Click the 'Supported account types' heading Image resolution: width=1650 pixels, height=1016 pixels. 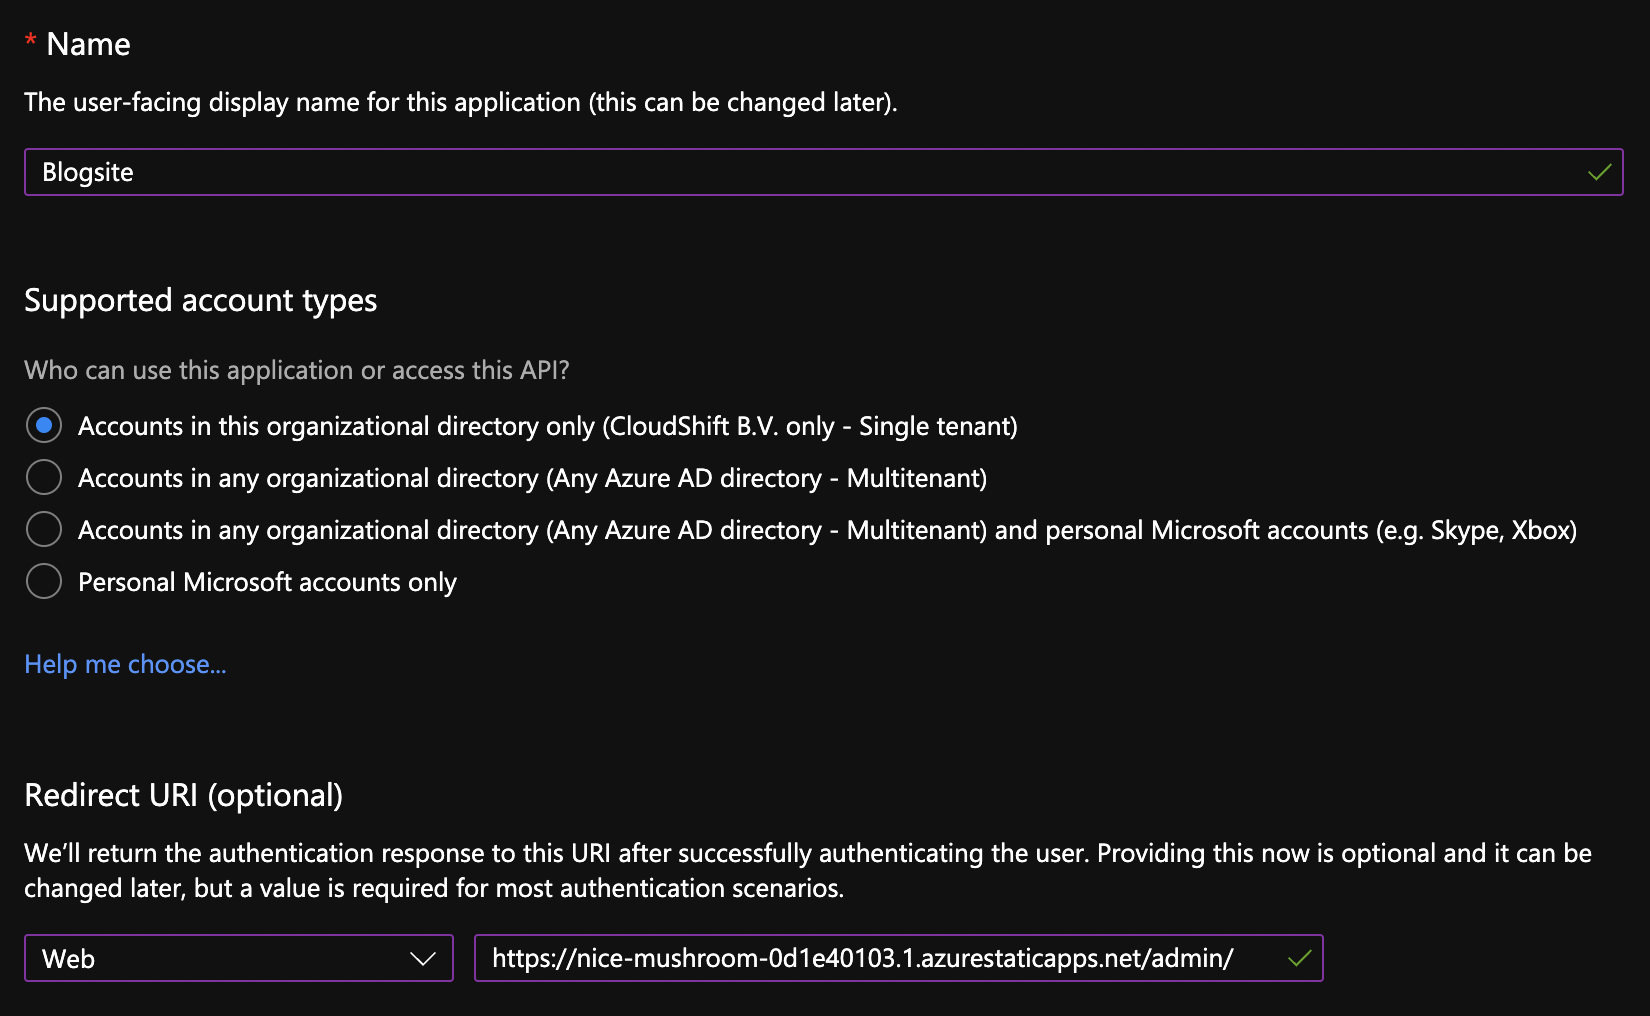point(200,300)
